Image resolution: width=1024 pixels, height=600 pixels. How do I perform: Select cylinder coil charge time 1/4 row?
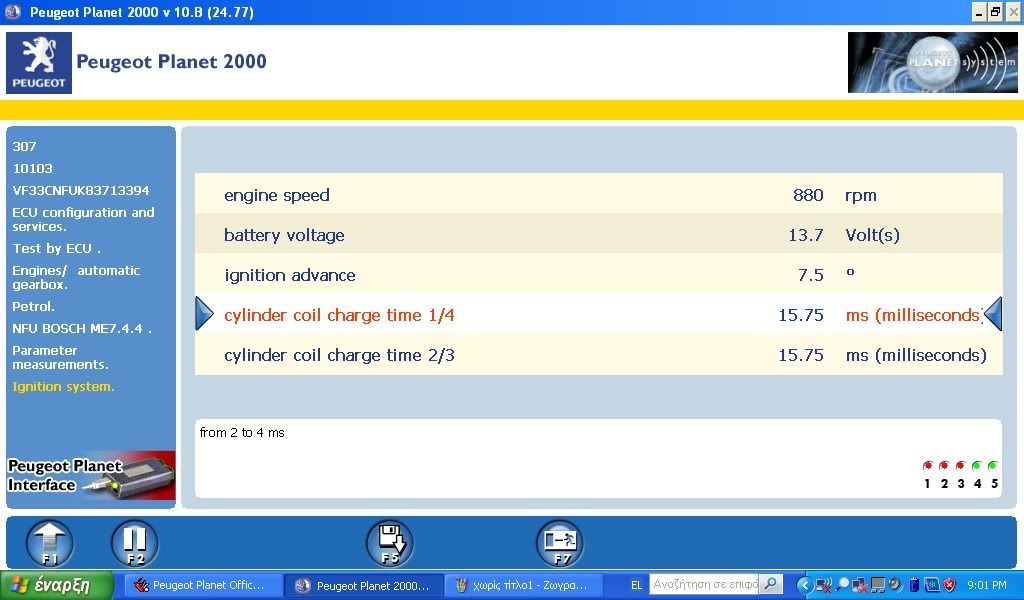point(598,315)
